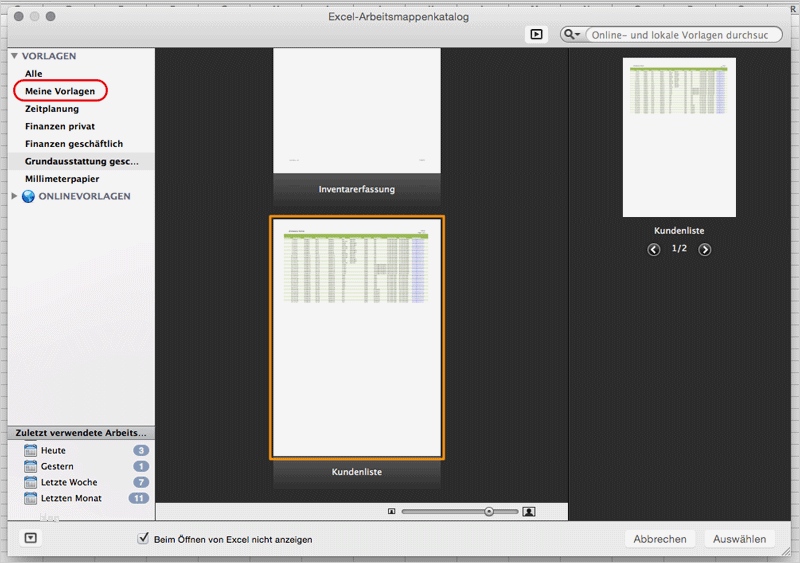Go to previous preview page arrow
The image size is (800, 563).
654,249
